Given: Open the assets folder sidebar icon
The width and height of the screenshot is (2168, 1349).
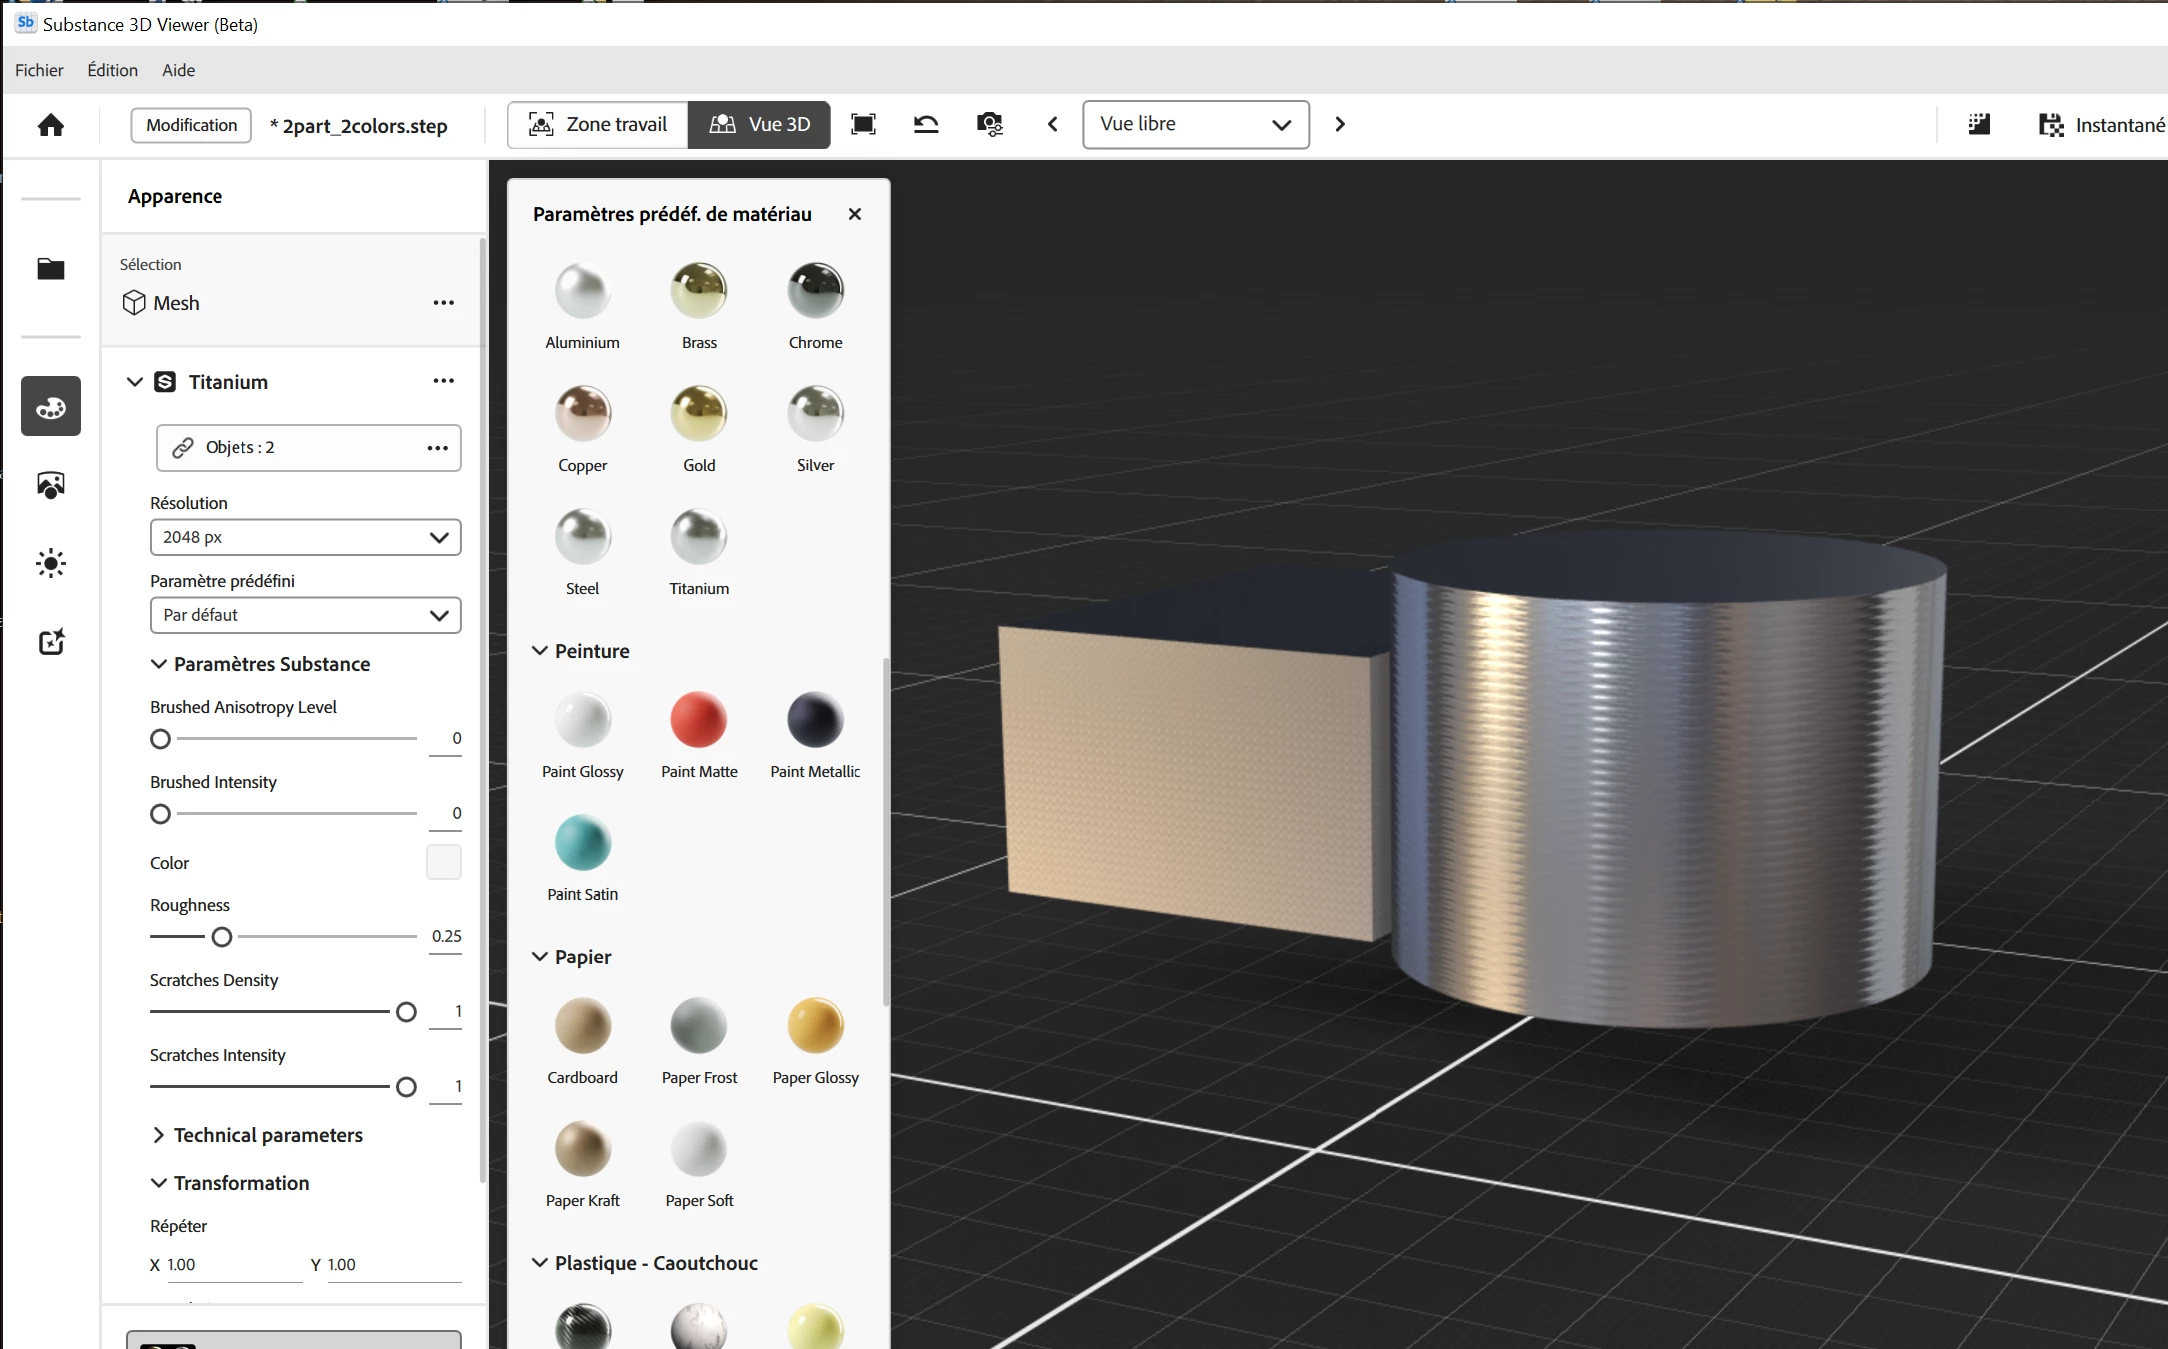Looking at the screenshot, I should pyautogui.click(x=51, y=269).
